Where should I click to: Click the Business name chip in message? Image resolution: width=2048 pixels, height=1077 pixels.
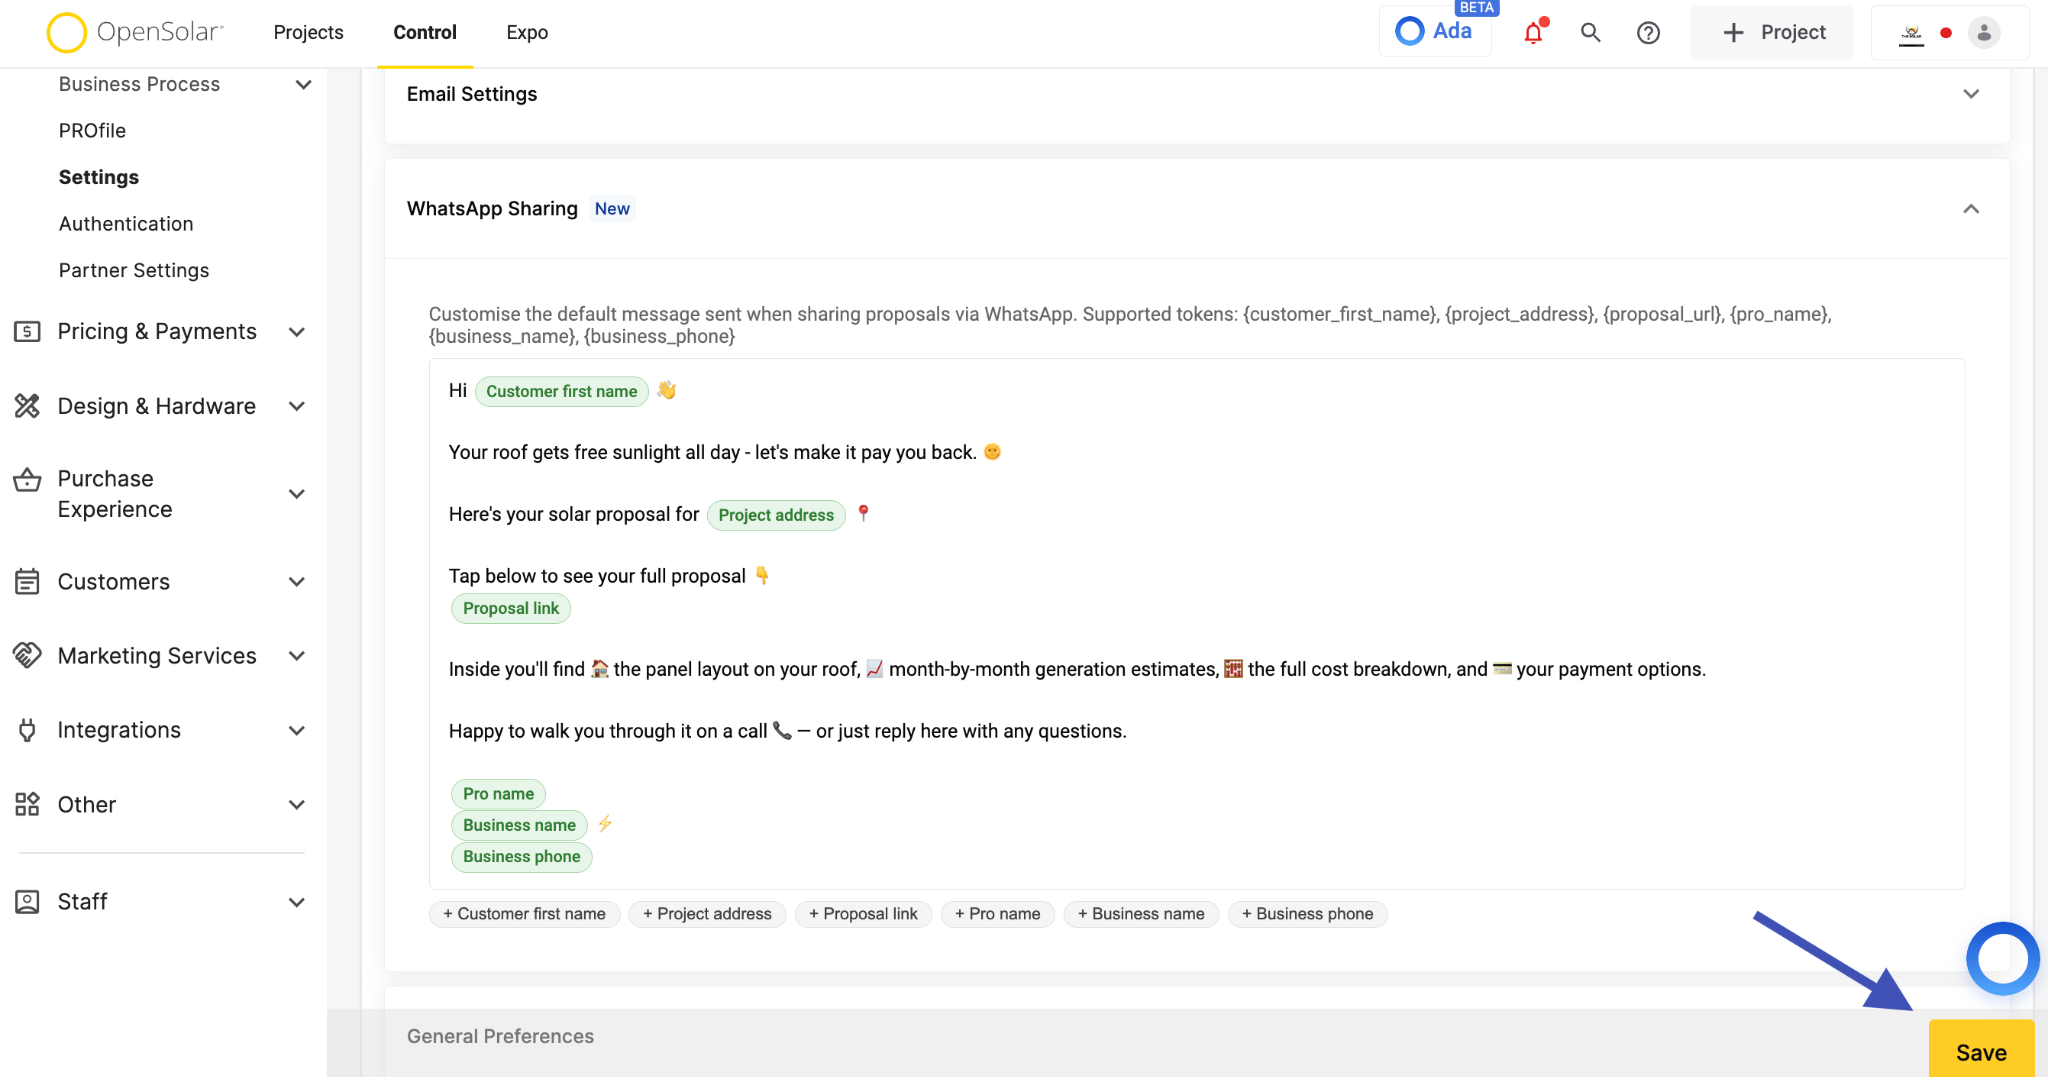[519, 825]
